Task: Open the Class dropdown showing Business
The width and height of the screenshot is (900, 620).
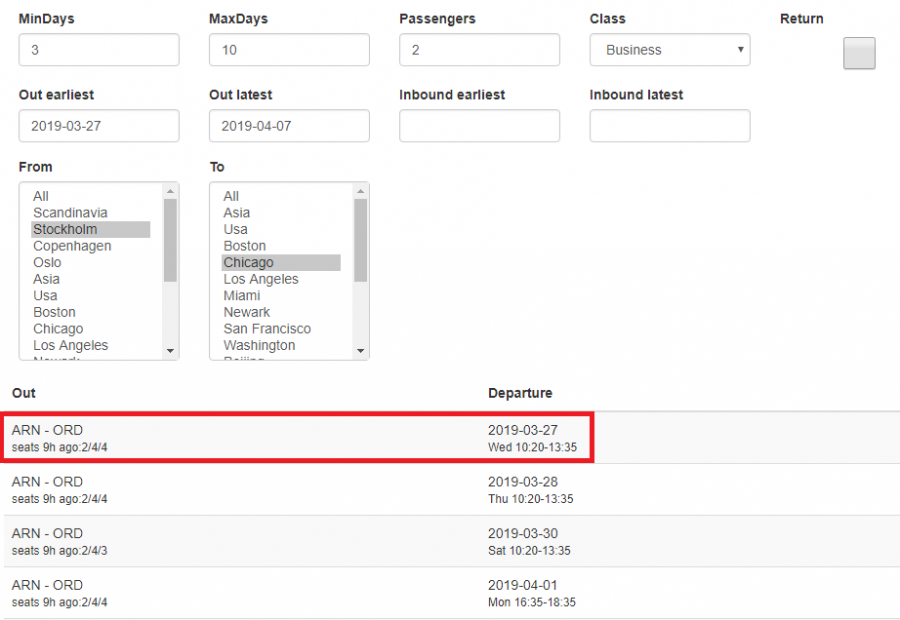Action: point(670,50)
